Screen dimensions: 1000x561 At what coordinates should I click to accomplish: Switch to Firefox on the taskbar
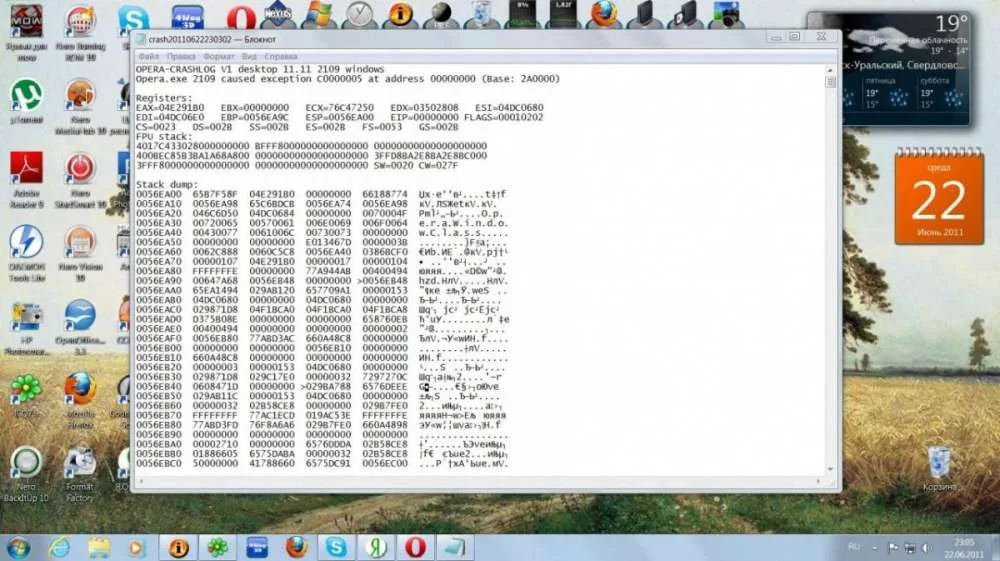tap(296, 548)
